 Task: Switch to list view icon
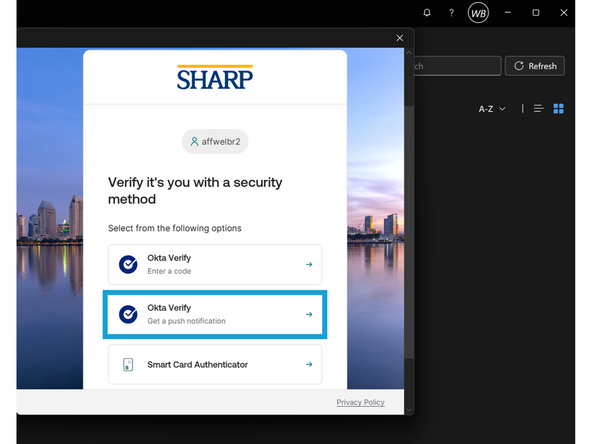539,109
